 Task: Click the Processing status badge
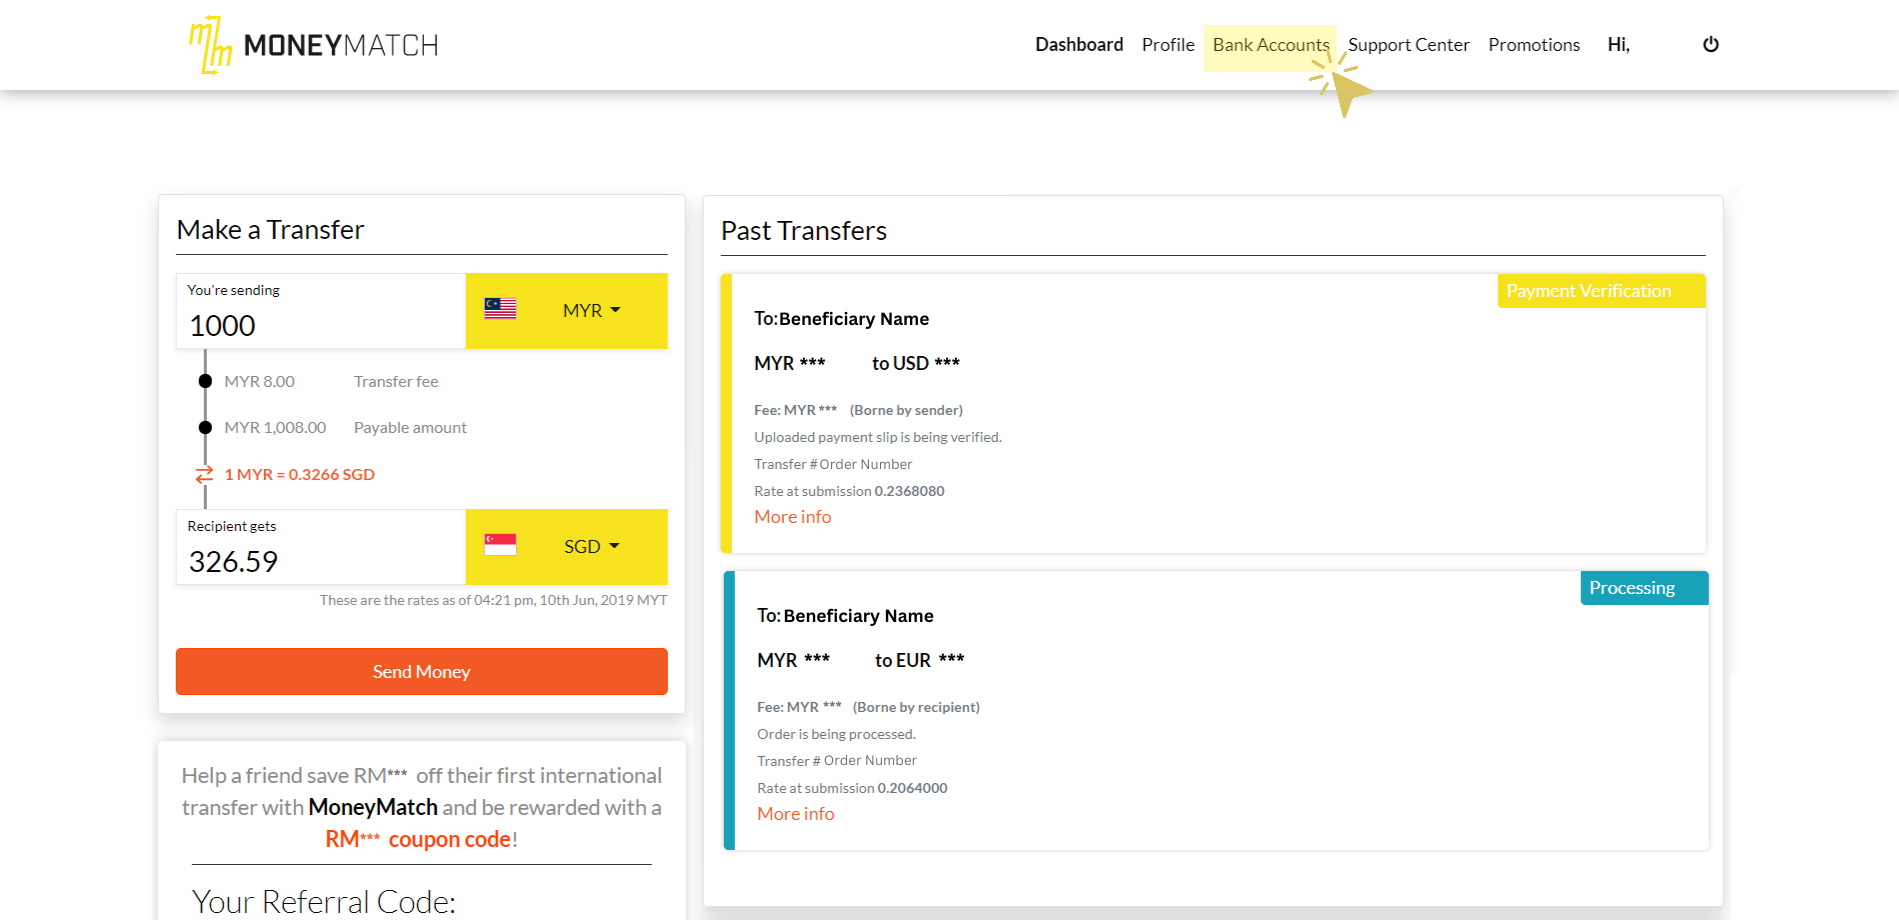pos(1644,588)
